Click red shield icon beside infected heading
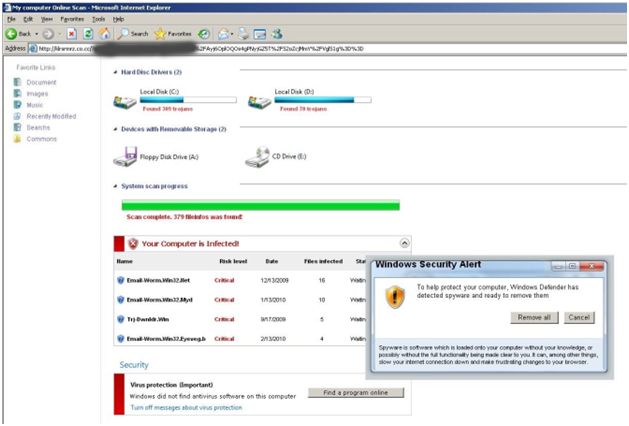Image resolution: width=629 pixels, height=426 pixels. pyautogui.click(x=133, y=243)
